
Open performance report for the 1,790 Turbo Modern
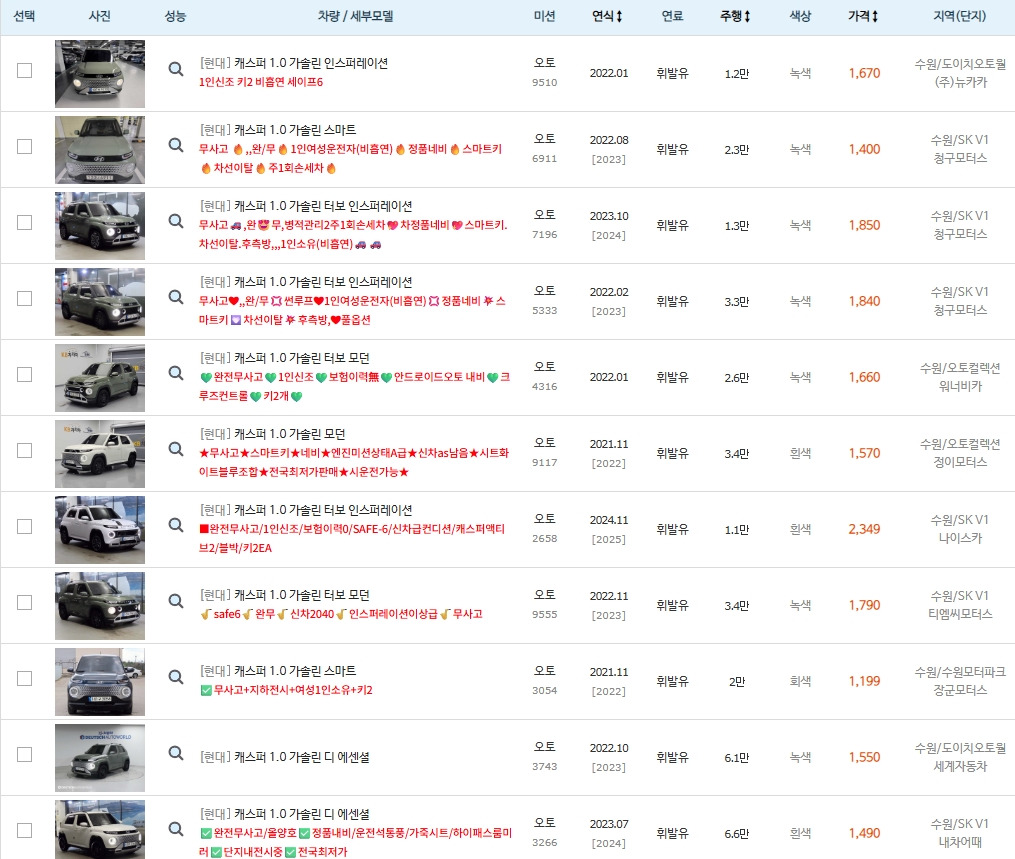(175, 601)
